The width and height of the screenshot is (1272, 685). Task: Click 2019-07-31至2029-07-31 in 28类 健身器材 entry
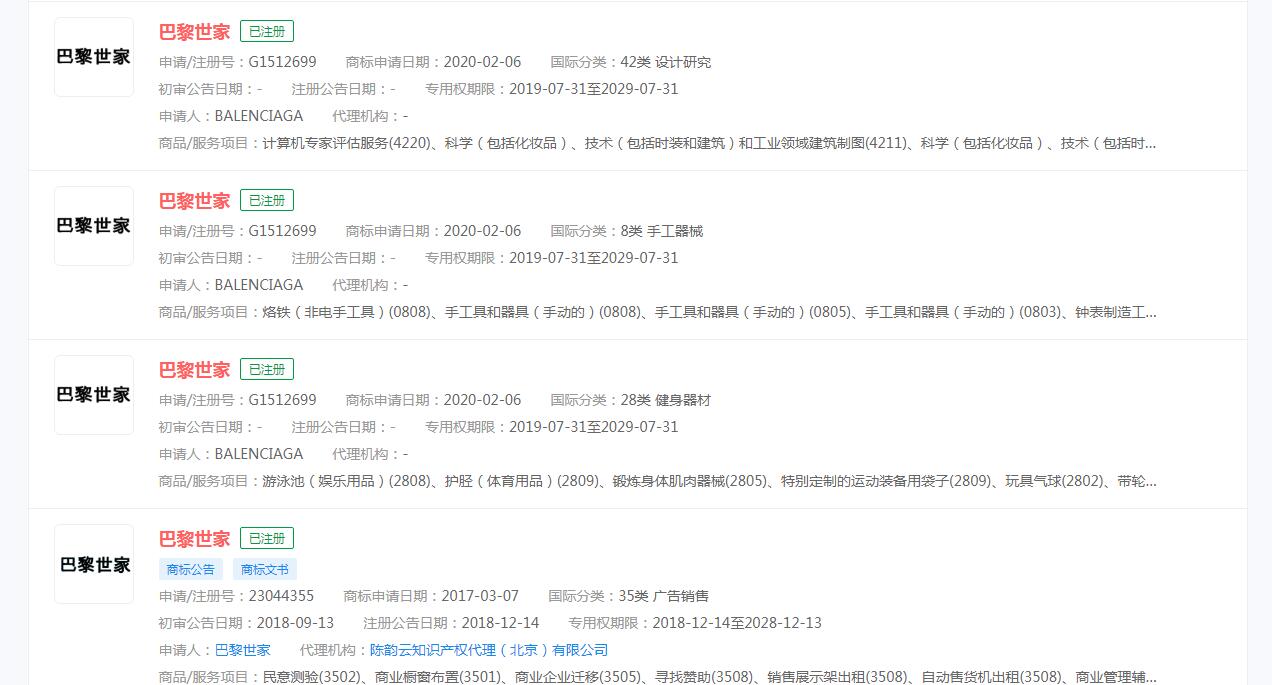594,427
